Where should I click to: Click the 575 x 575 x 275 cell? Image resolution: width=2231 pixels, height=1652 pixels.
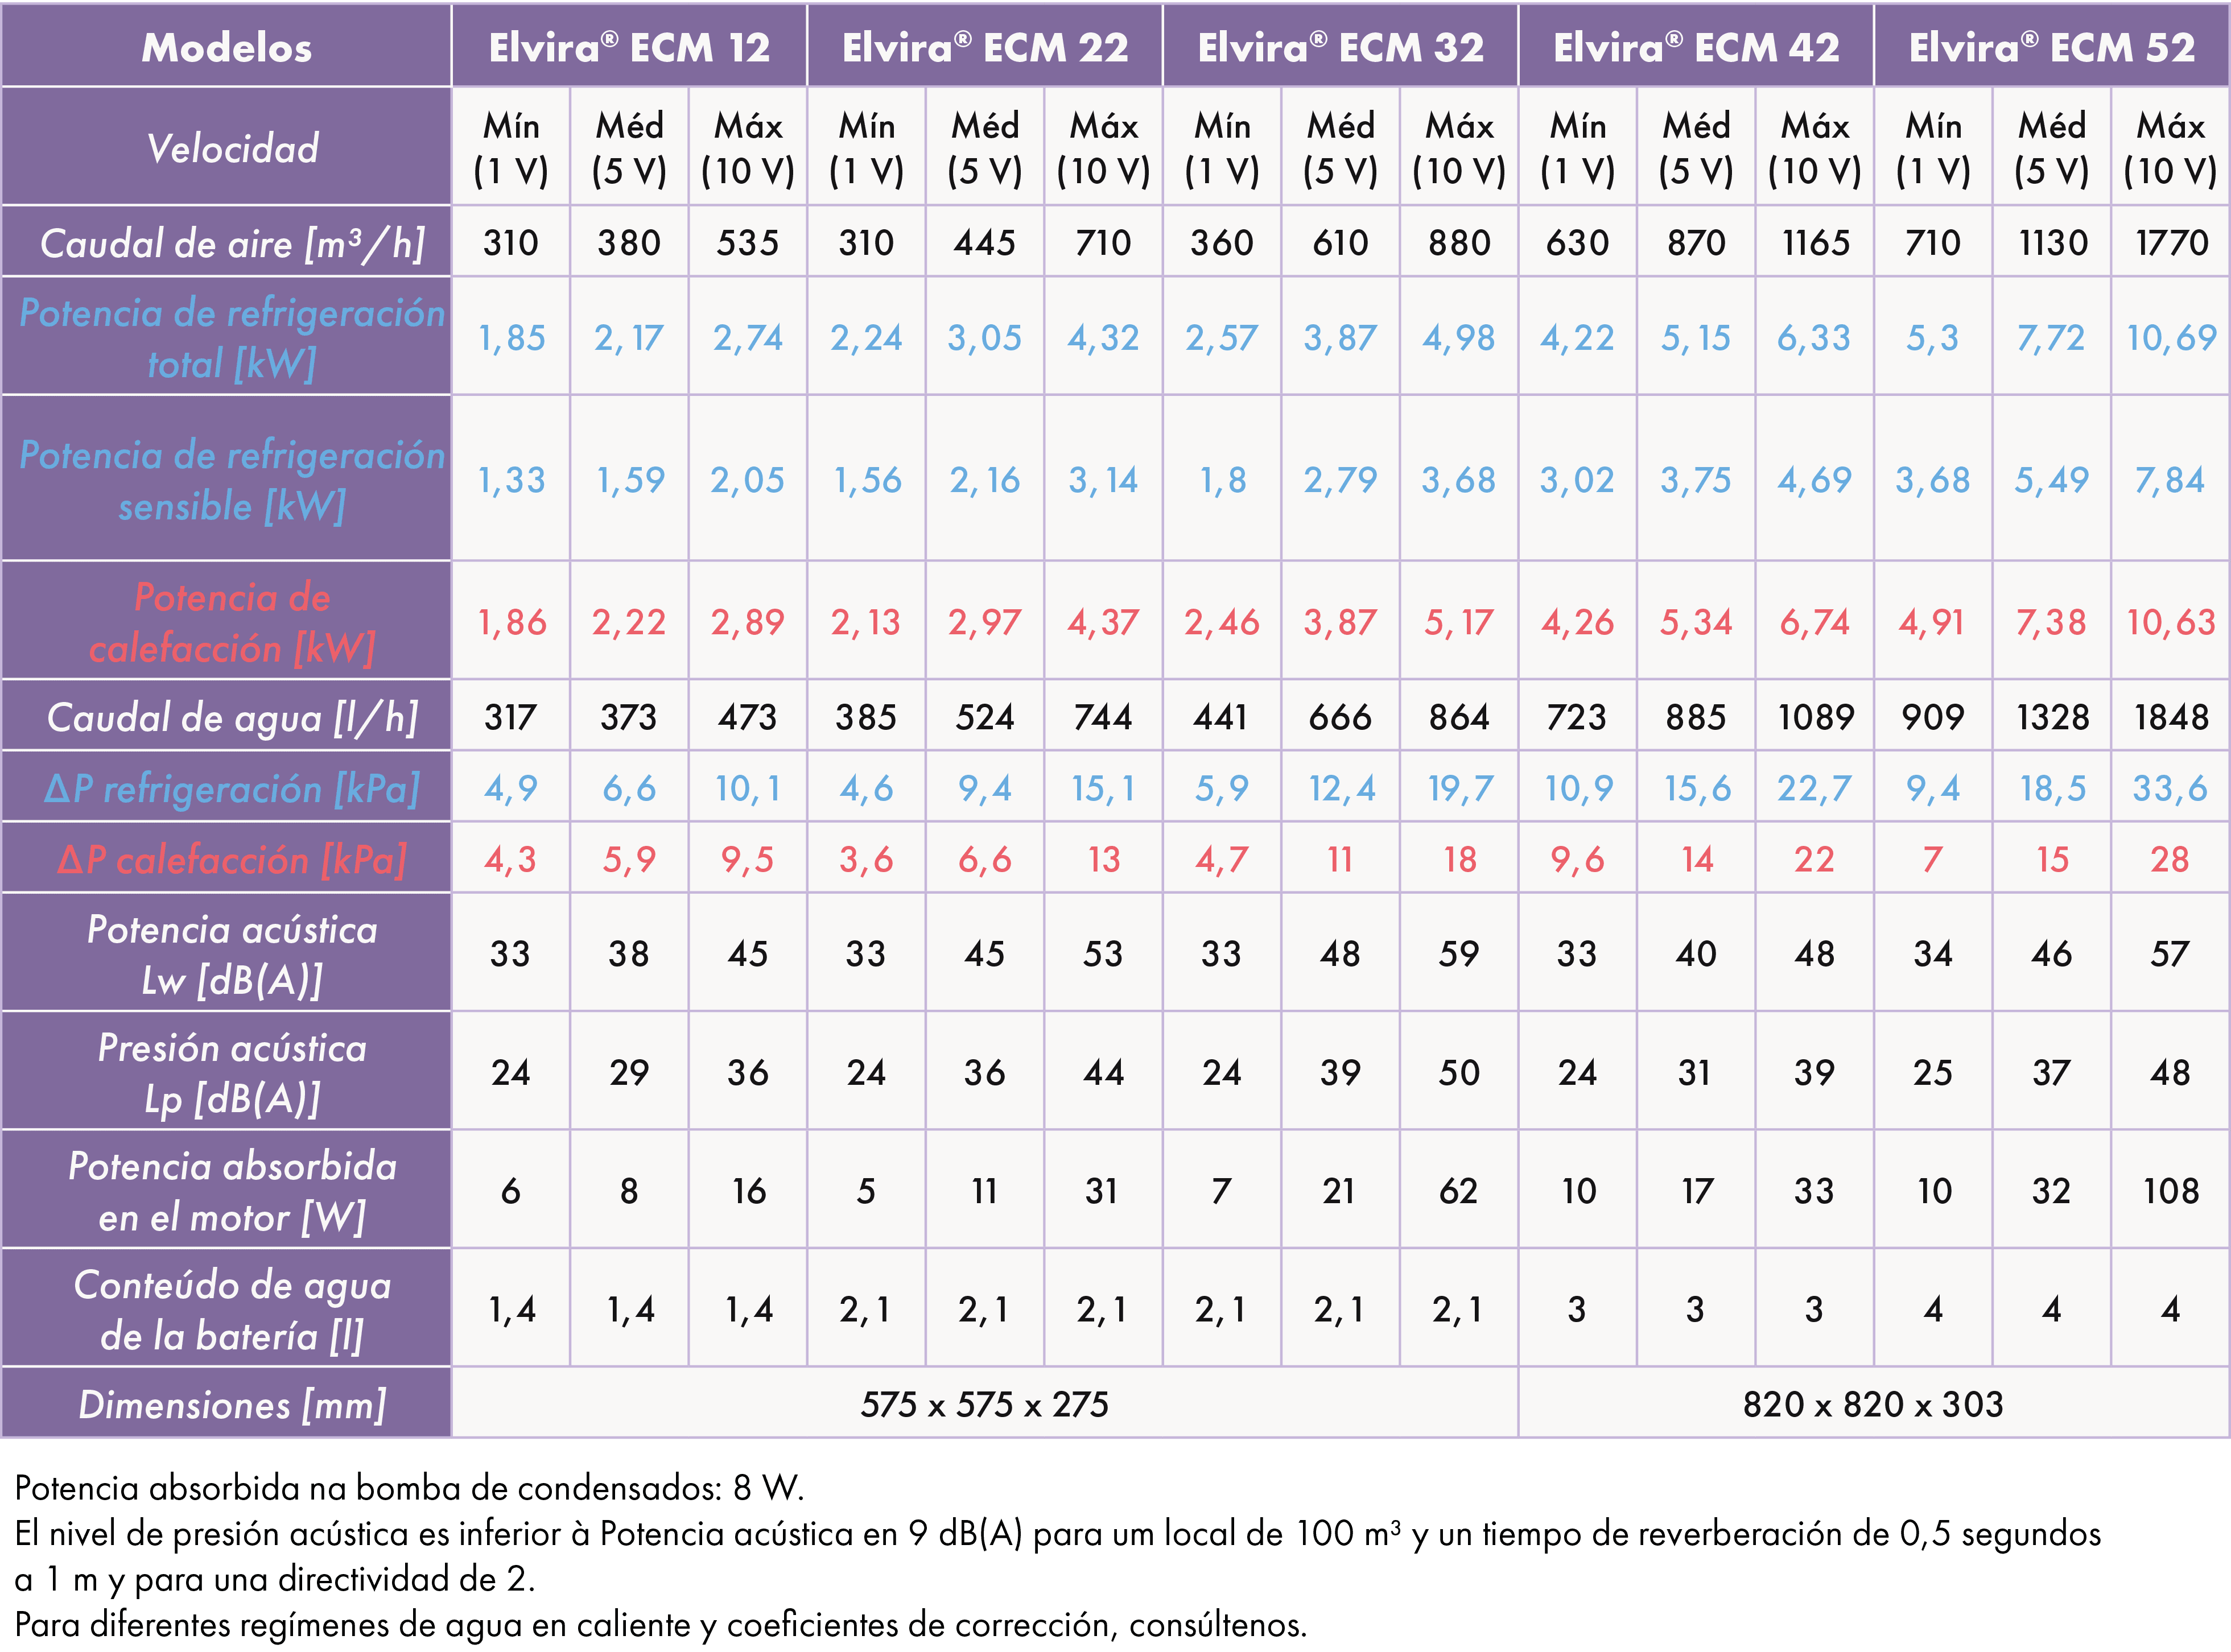(x=984, y=1404)
